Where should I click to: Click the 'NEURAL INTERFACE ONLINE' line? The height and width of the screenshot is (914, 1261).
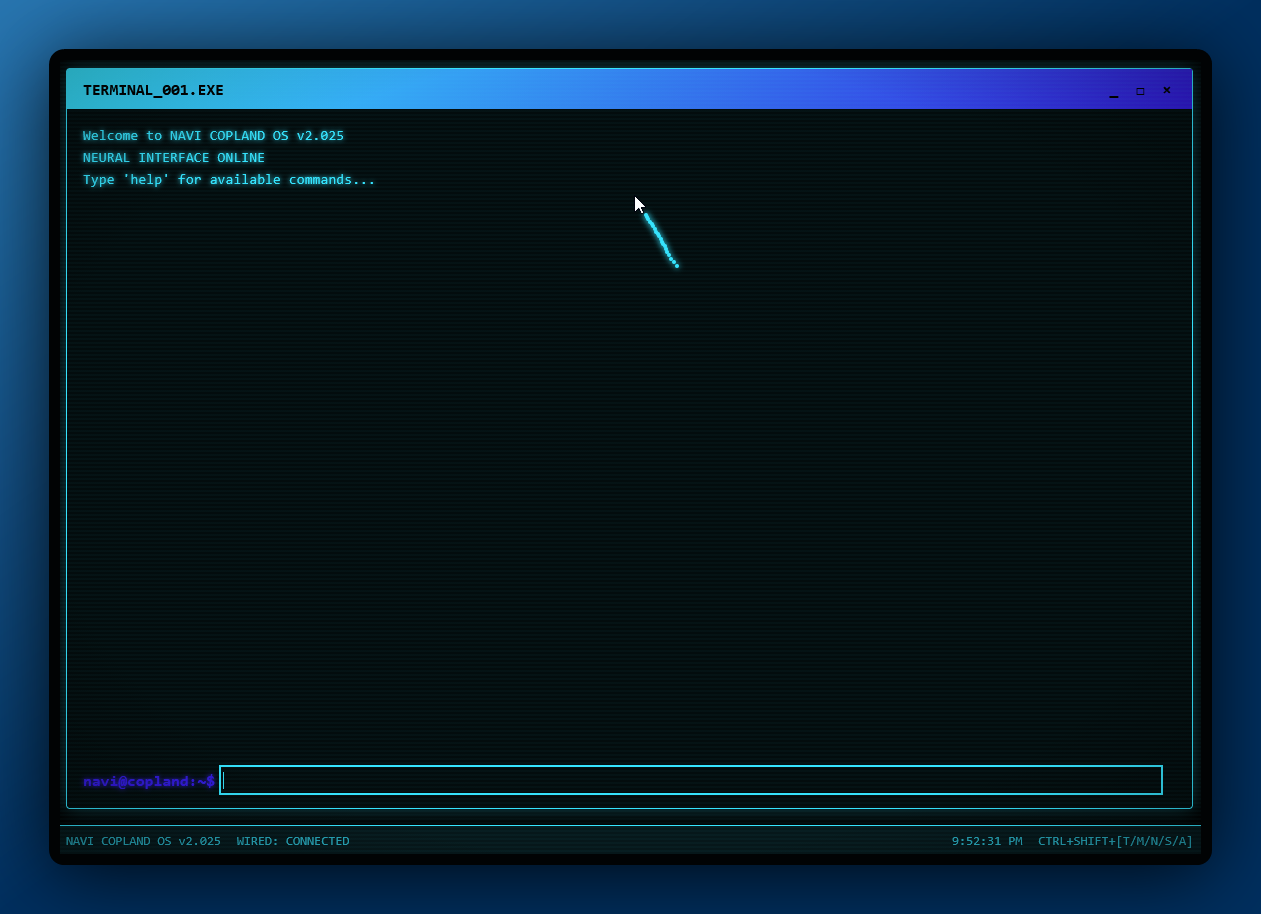pyautogui.click(x=174, y=158)
